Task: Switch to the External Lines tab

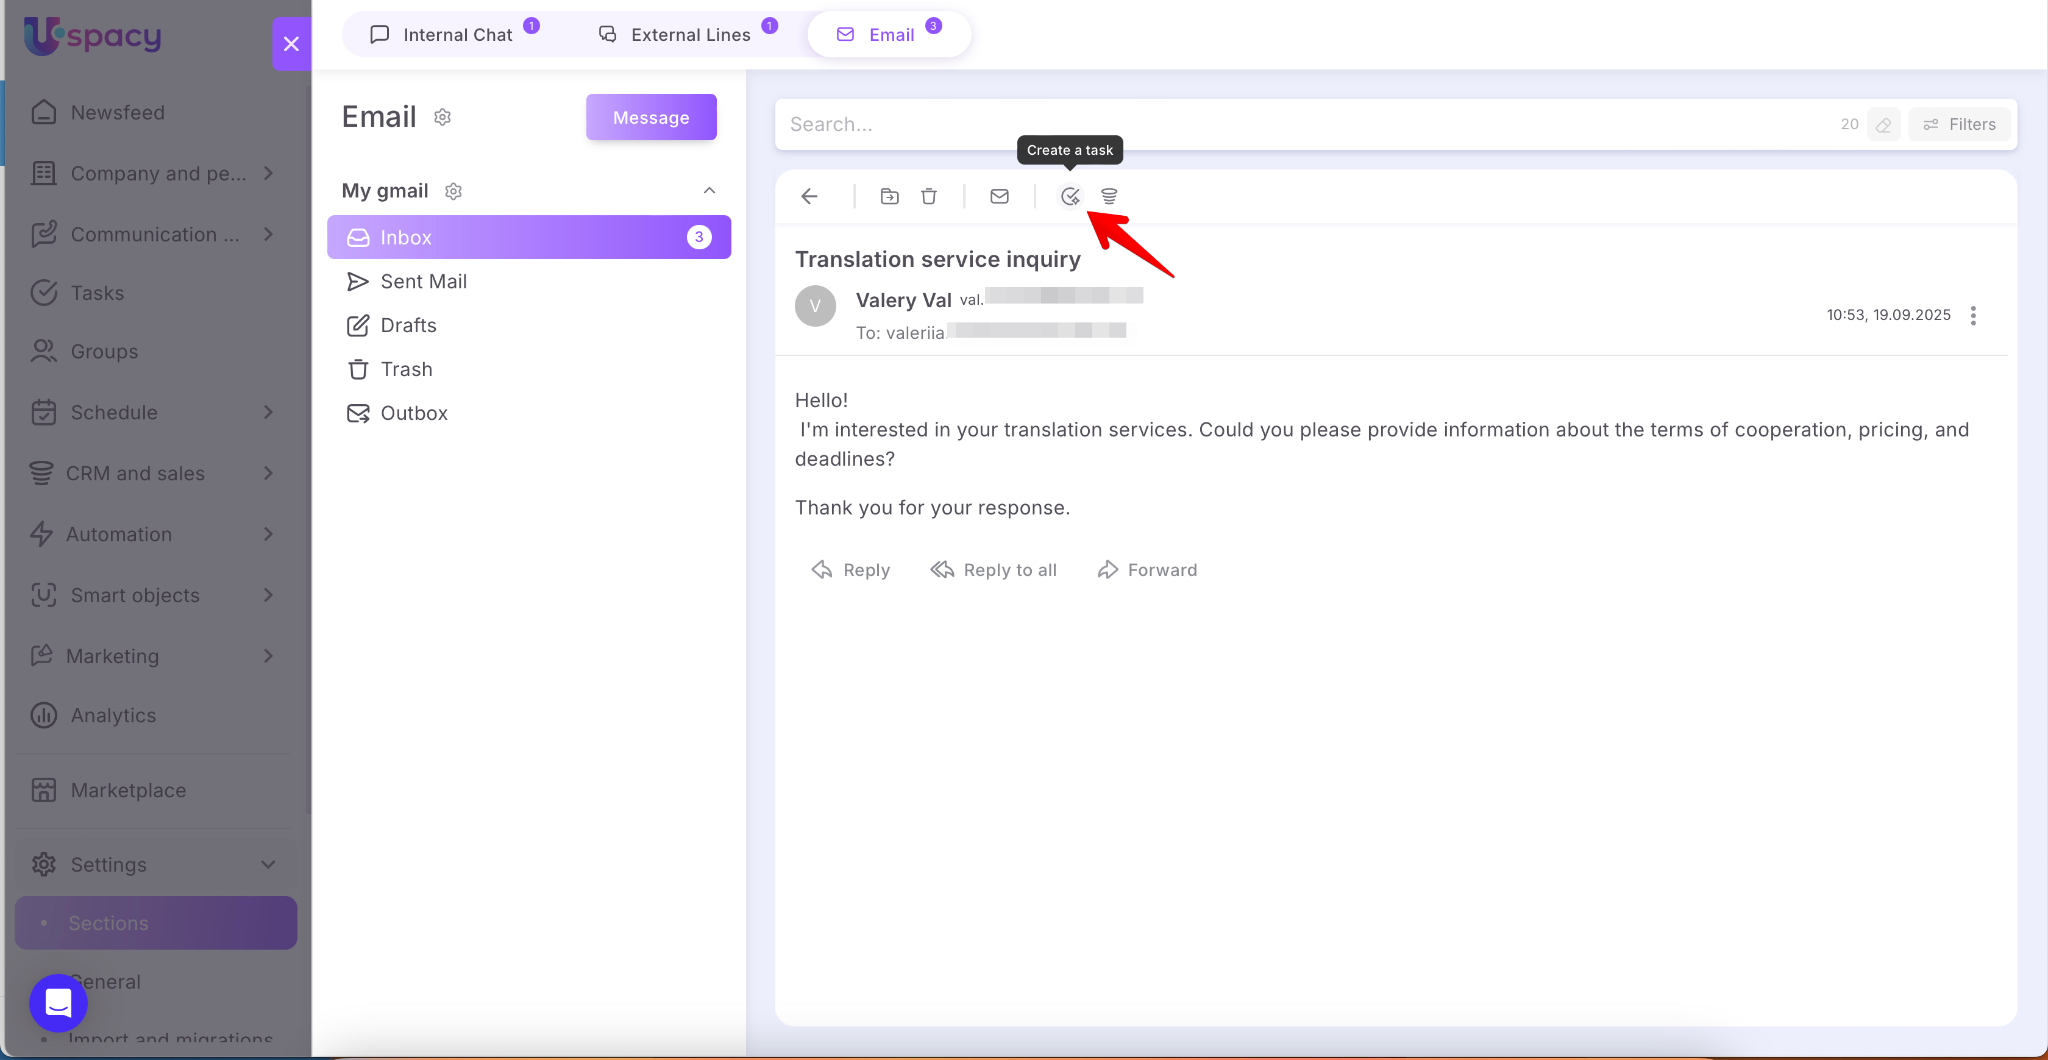Action: pyautogui.click(x=689, y=35)
